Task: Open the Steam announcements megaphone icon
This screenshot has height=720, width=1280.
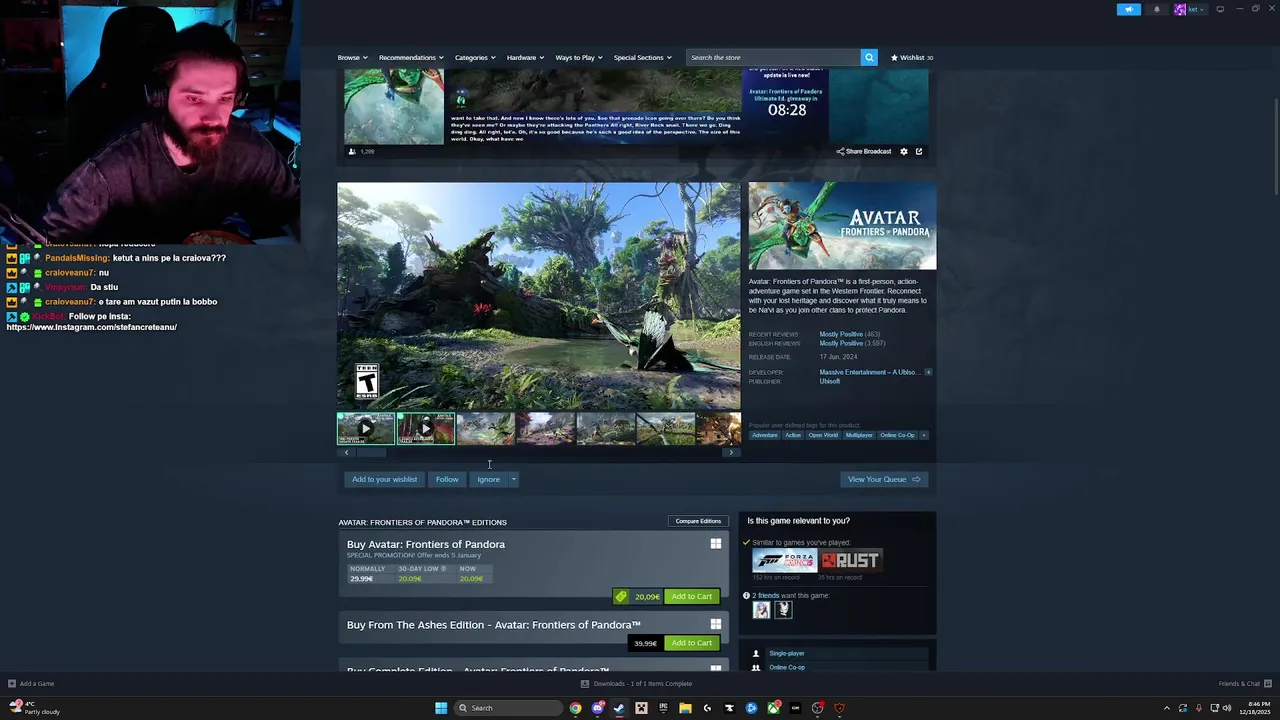Action: point(1128,9)
